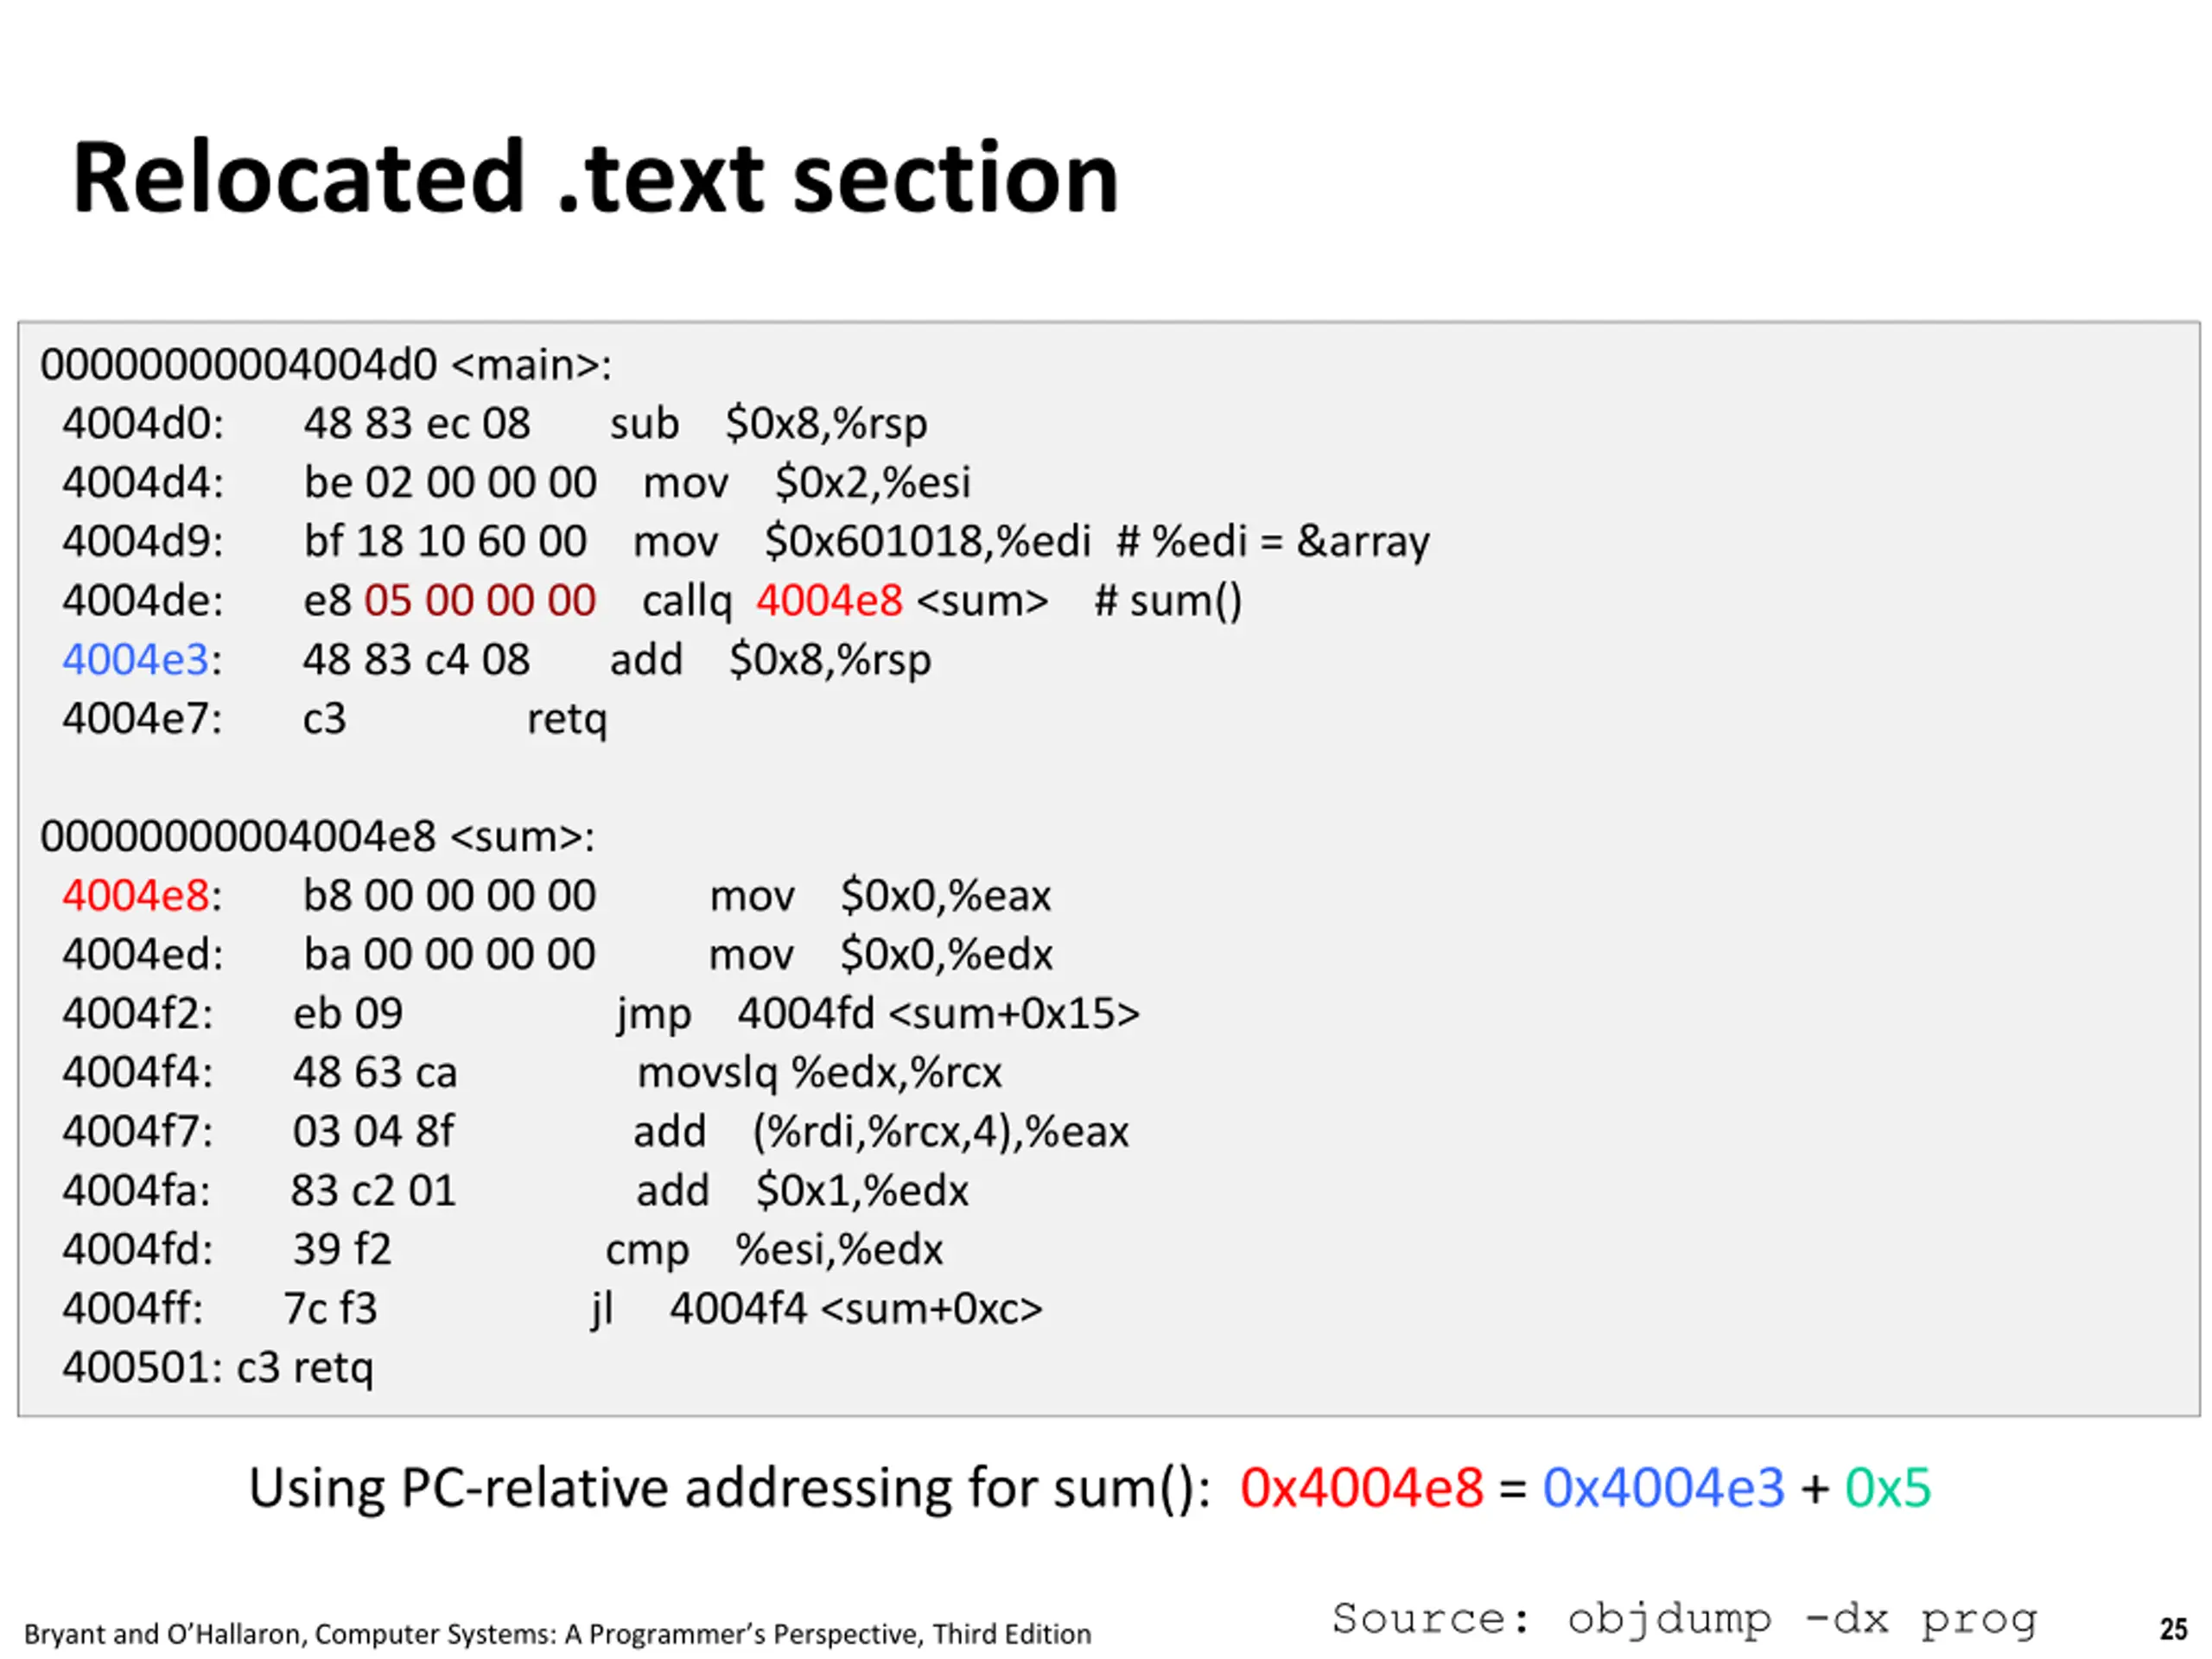Select the instruction "sub $0x8,%rsp"
The height and width of the screenshot is (1659, 2212).
[768, 424]
